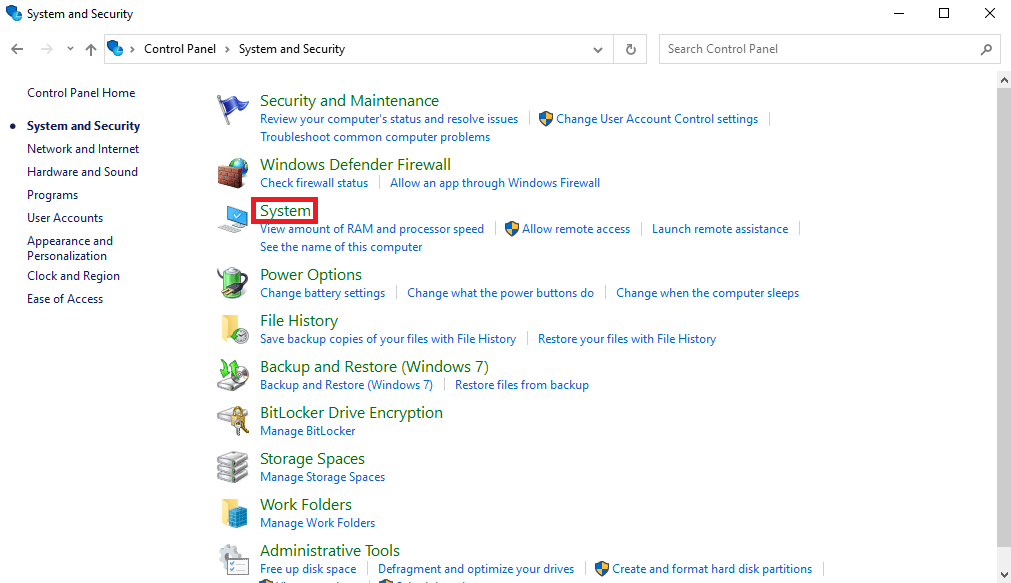
Task: Click Change battery settings
Action: (322, 293)
